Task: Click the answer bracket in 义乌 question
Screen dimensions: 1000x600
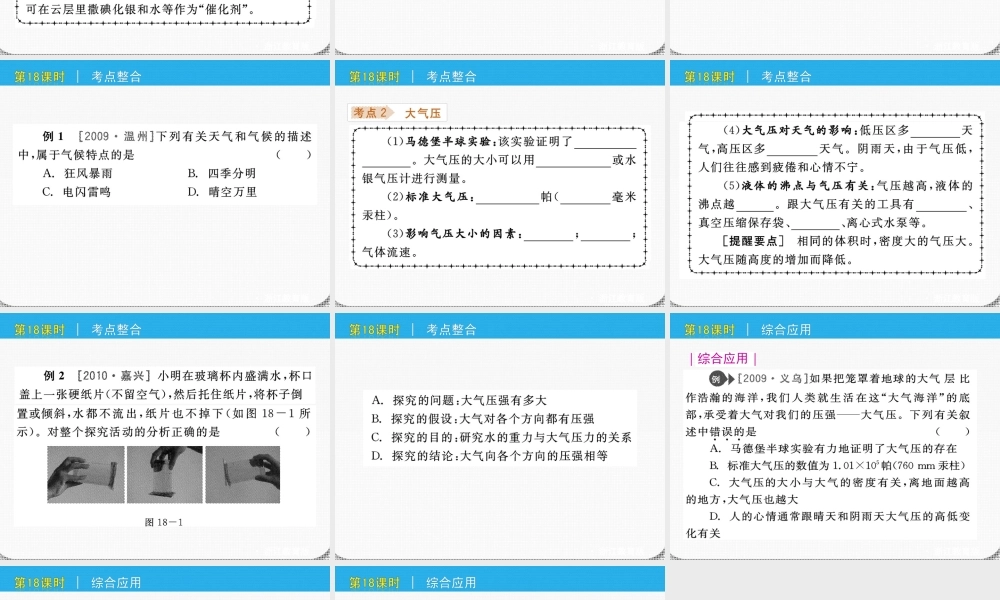Action: point(953,432)
